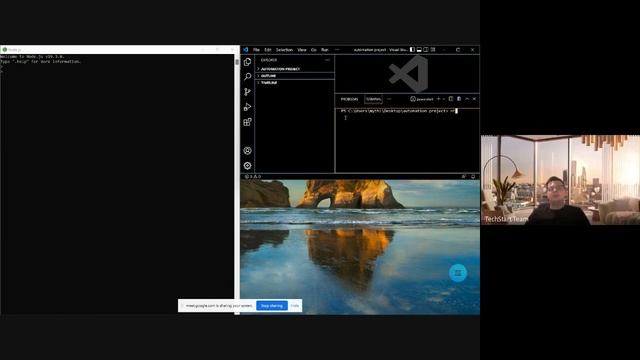Open the launch profile dropdown beside the plus
This screenshot has height=360, width=640.
(x=444, y=99)
